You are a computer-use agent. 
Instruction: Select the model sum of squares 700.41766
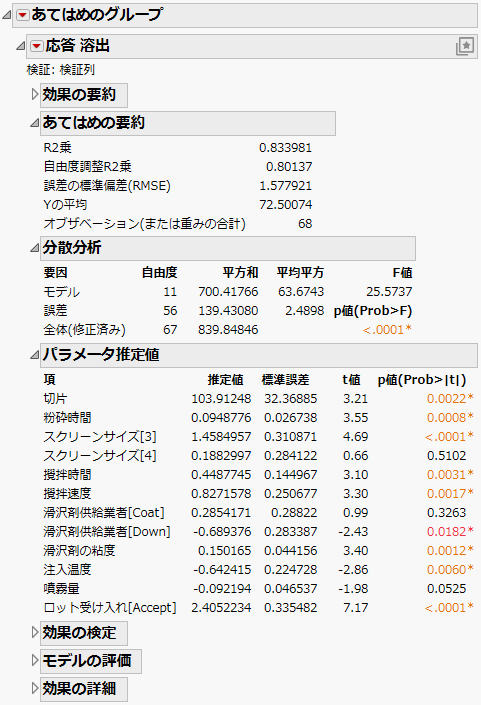click(x=228, y=292)
